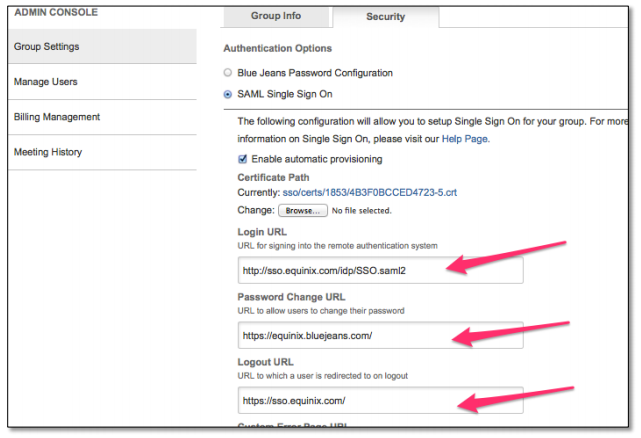Select Blue Jeans Password Configuration radio button

pyautogui.click(x=228, y=73)
